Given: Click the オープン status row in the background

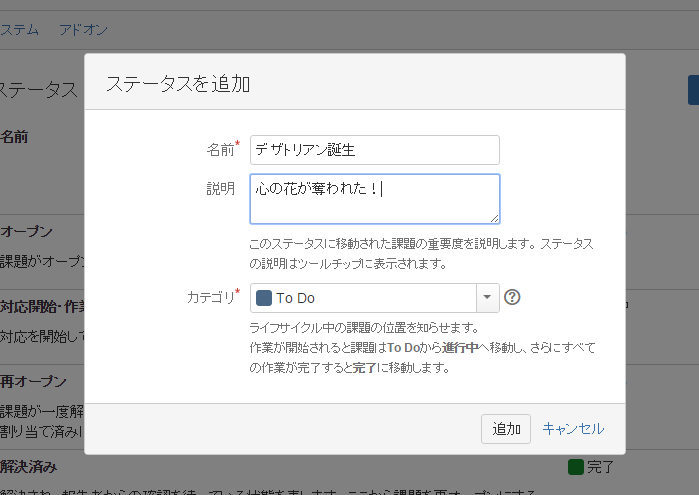Looking at the screenshot, I should [26, 231].
